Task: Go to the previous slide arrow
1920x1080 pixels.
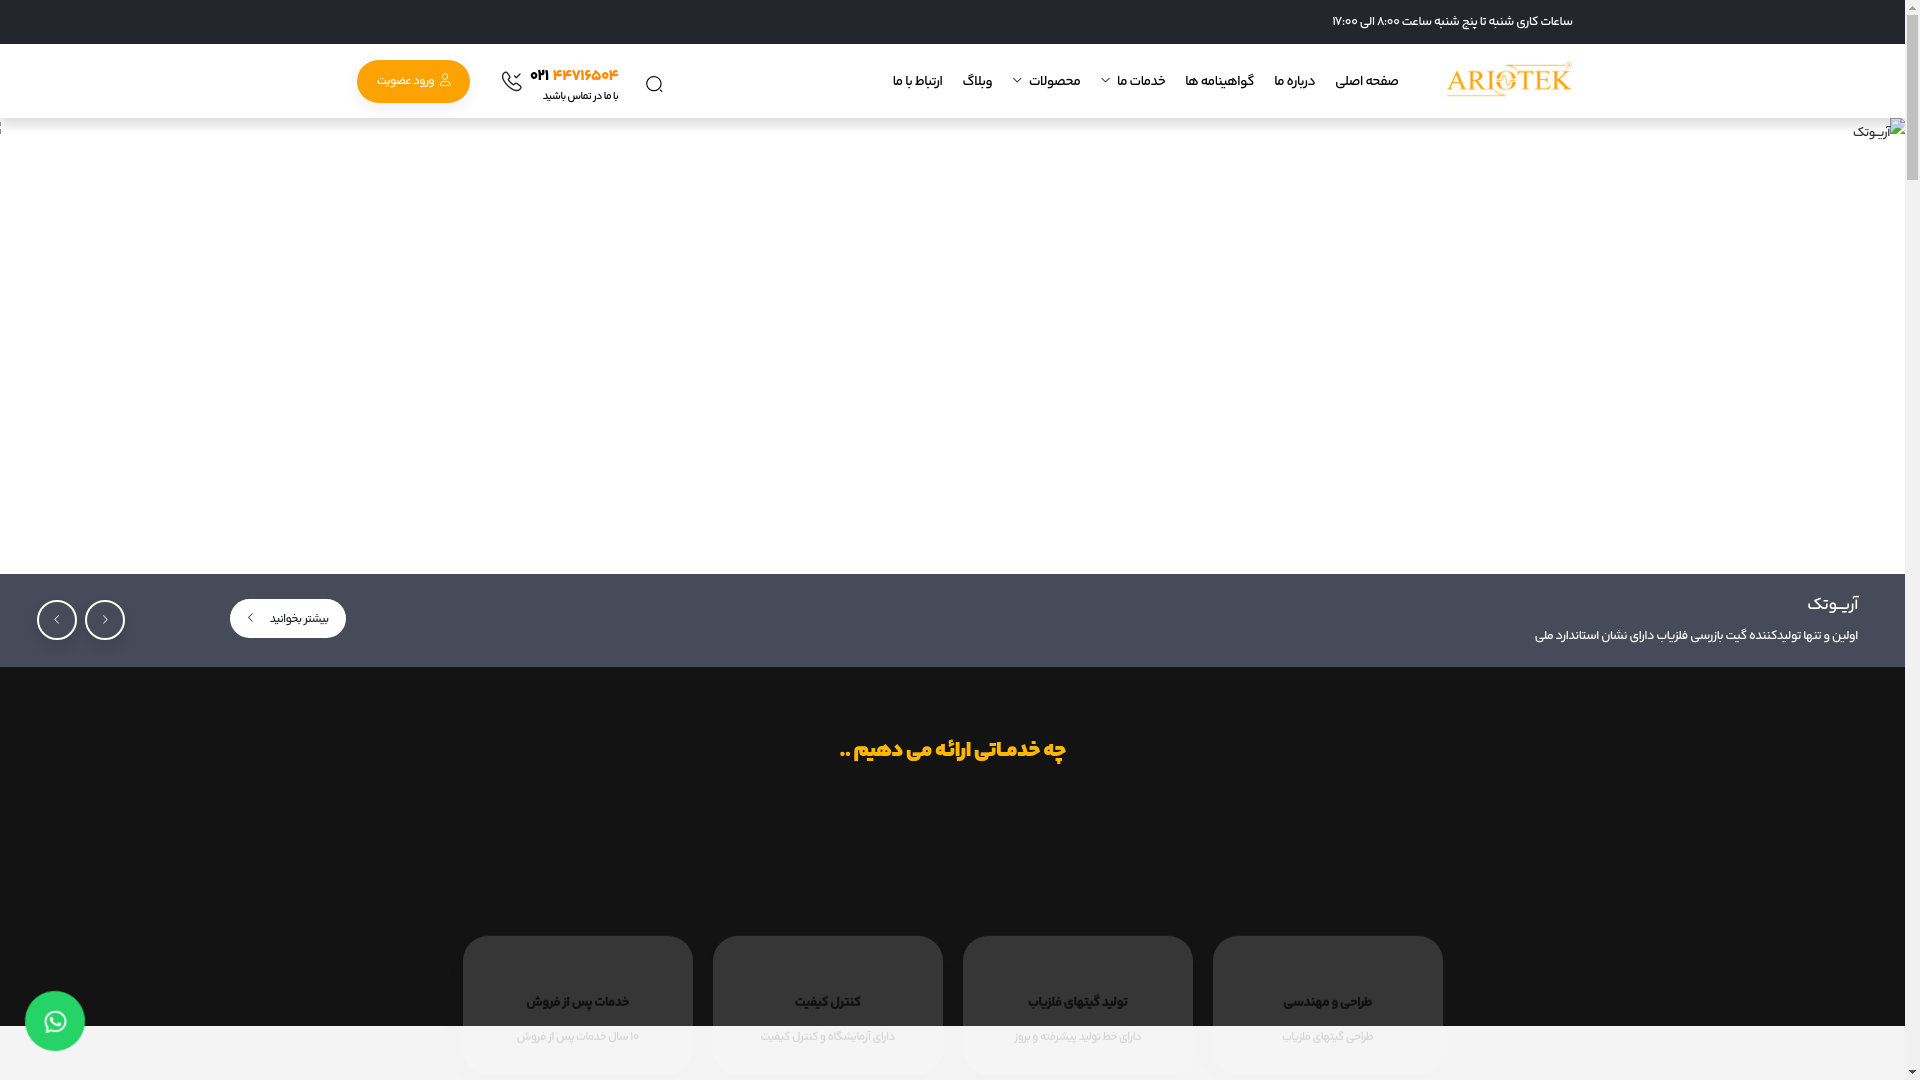Action: [x=105, y=620]
